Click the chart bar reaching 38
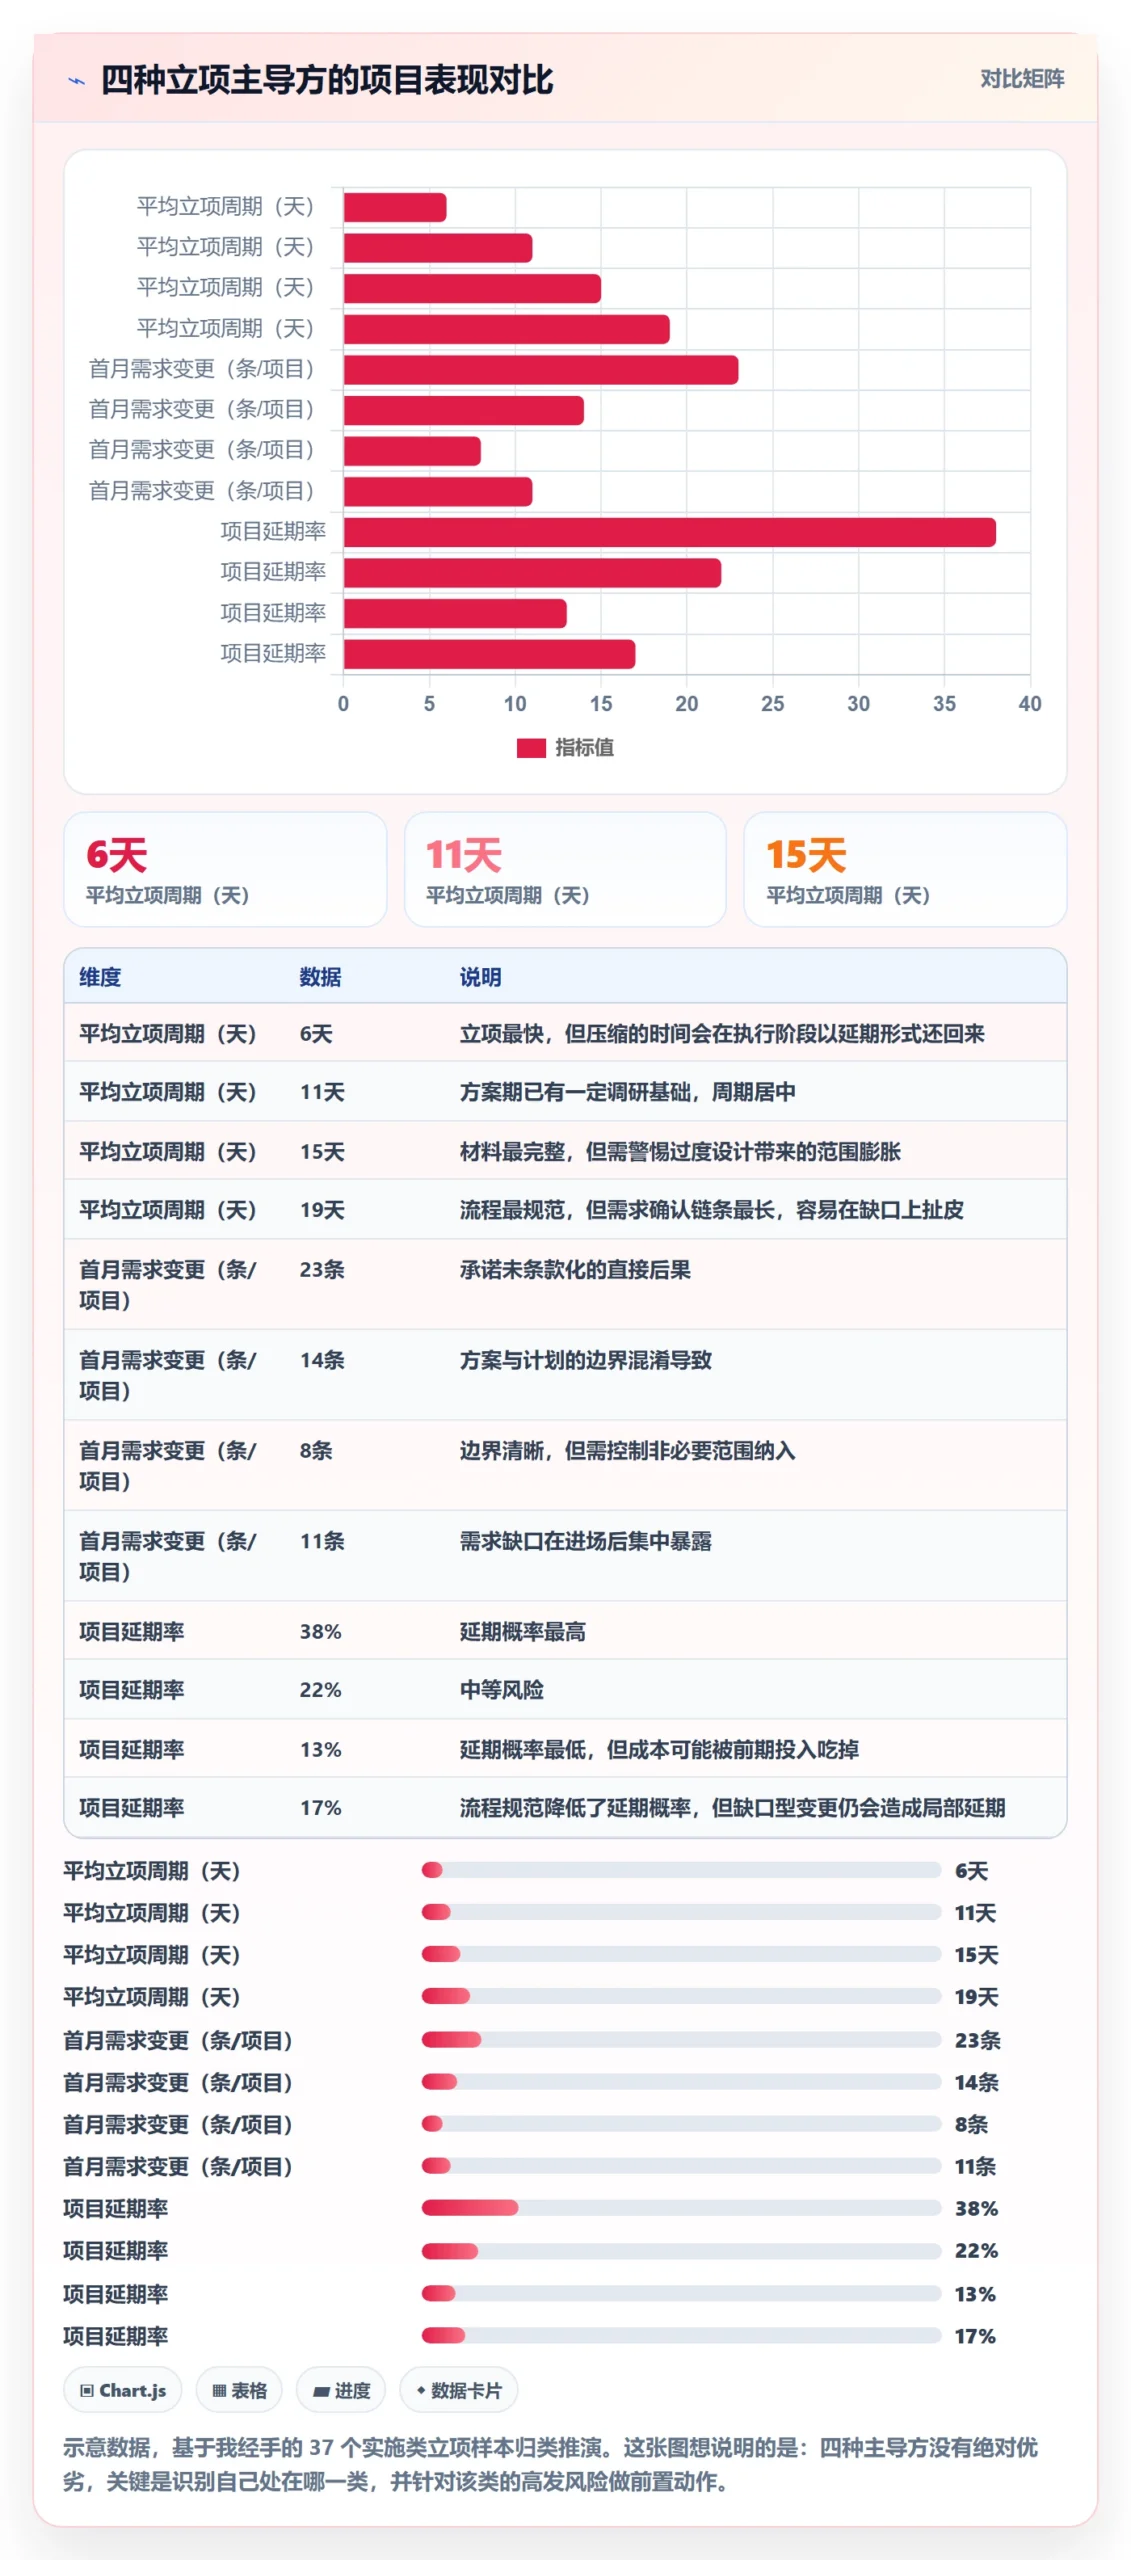Screen dimensions: 1131x2560 point(669,532)
